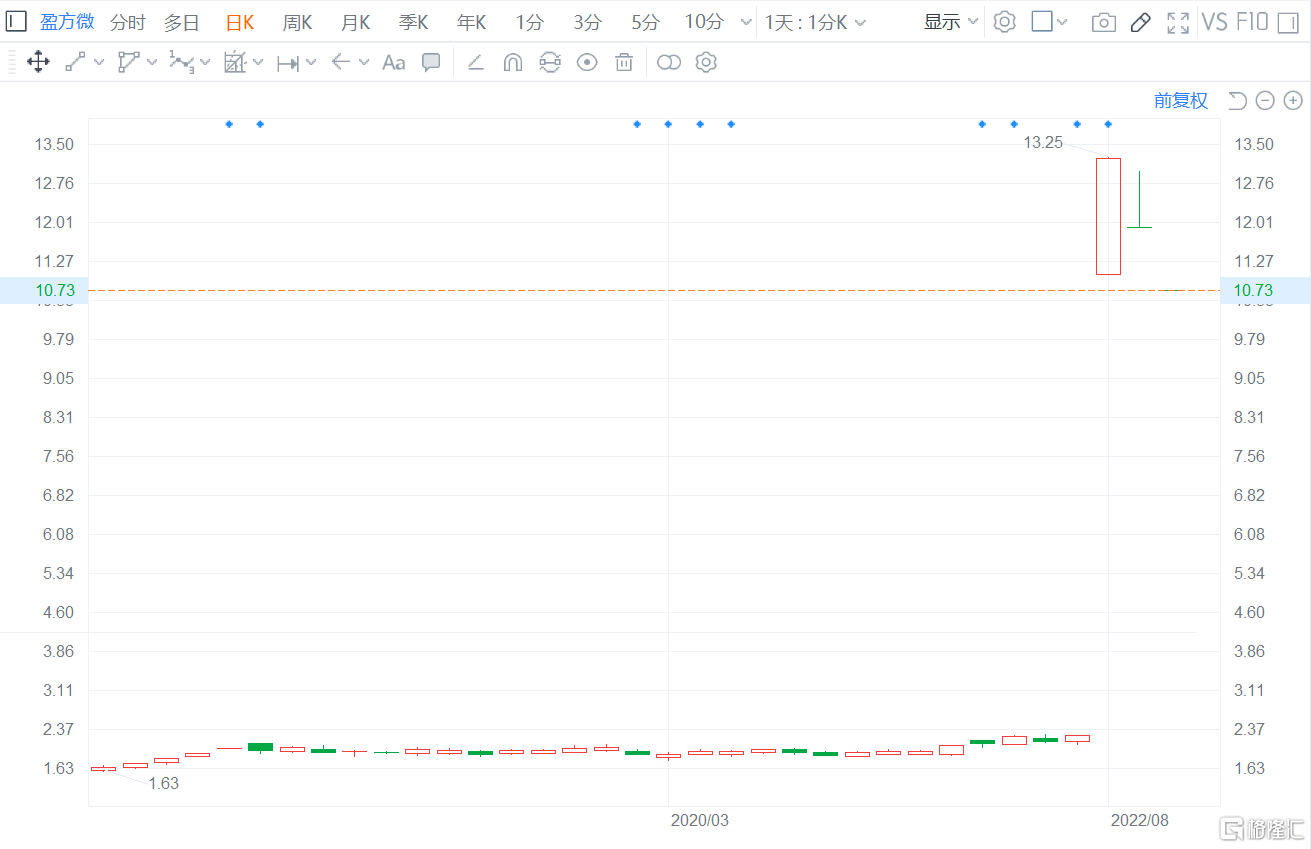Open the VS comparison feature
Screen dimensions: 1311x849
[1214, 22]
